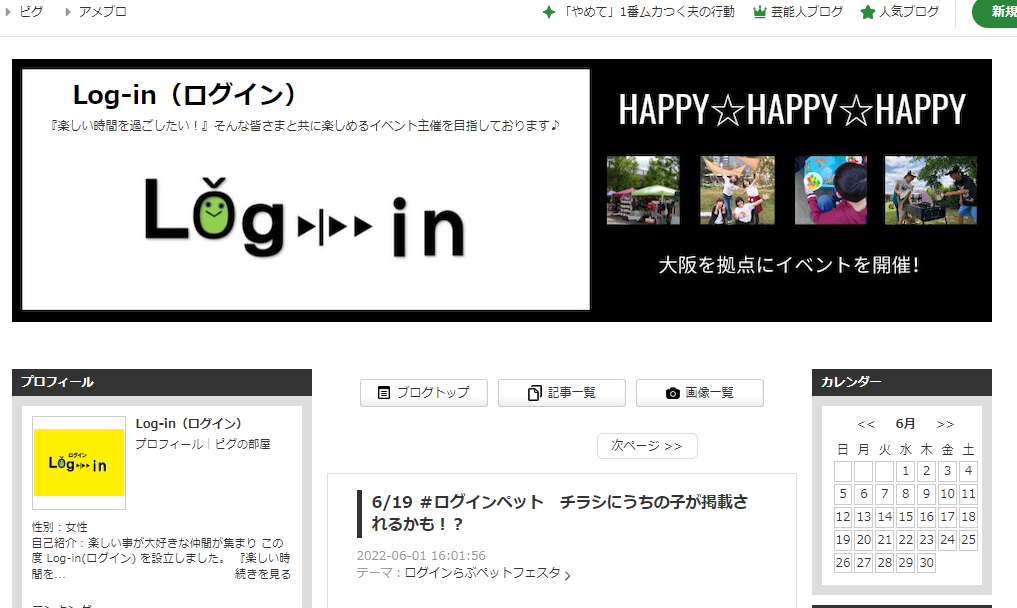Select June 26 in the calendar
The height and width of the screenshot is (608, 1017).
(x=843, y=563)
